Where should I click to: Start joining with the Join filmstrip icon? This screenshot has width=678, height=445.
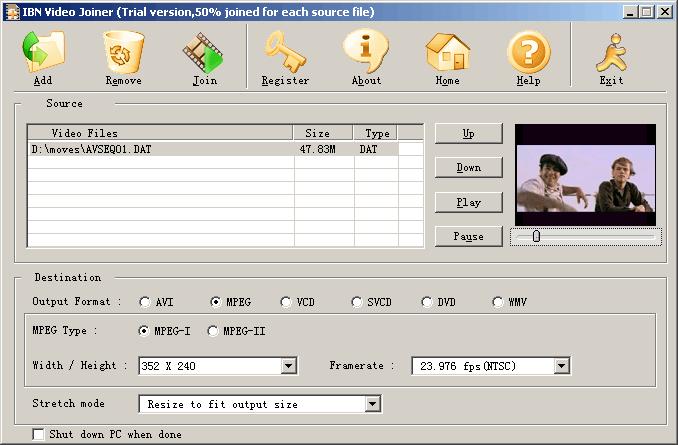tap(203, 52)
